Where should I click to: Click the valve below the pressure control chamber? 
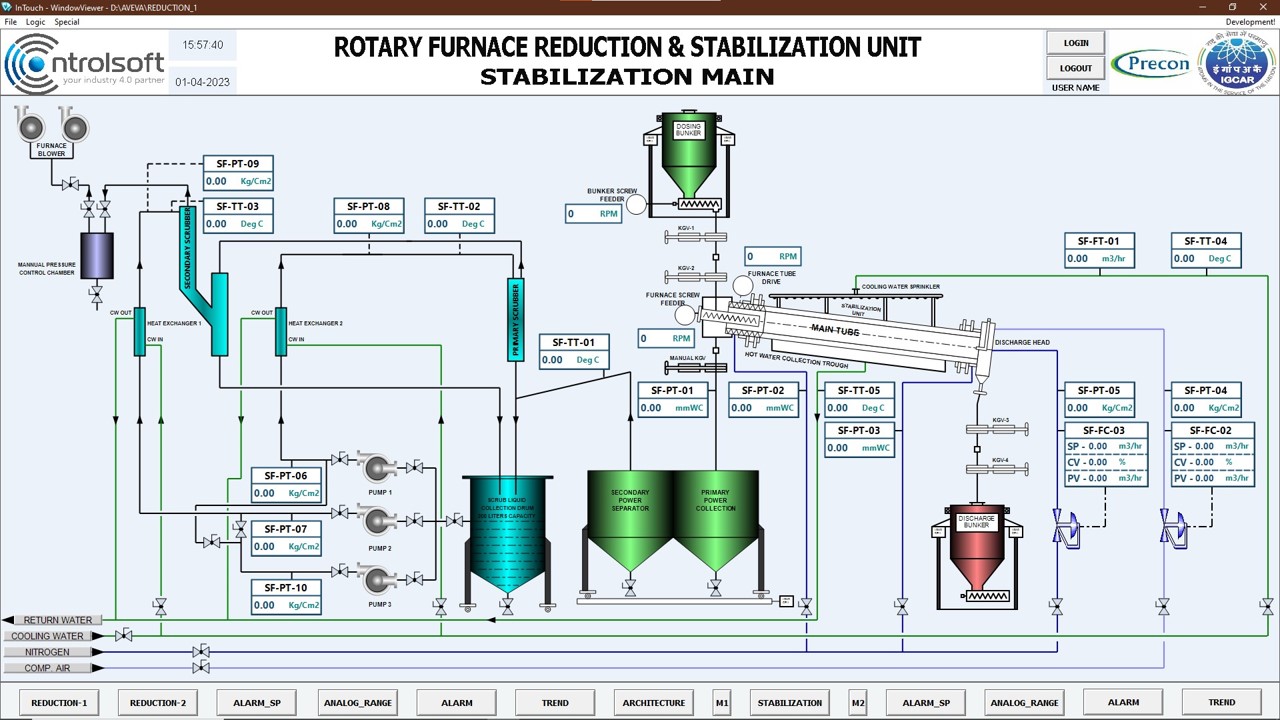point(96,295)
